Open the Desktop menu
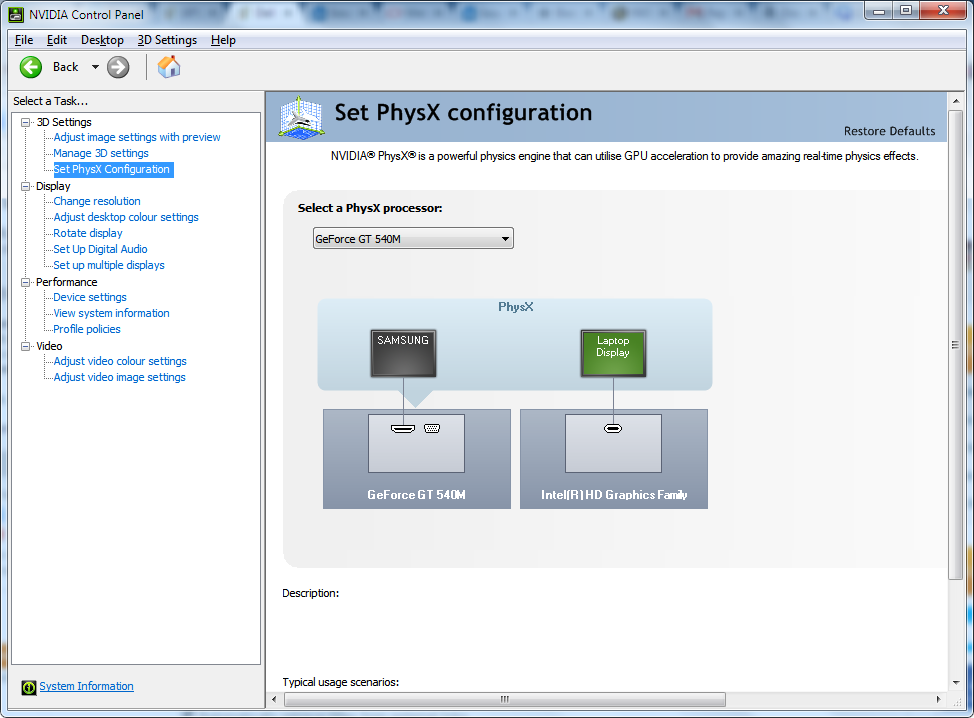The width and height of the screenshot is (974, 718). [102, 40]
